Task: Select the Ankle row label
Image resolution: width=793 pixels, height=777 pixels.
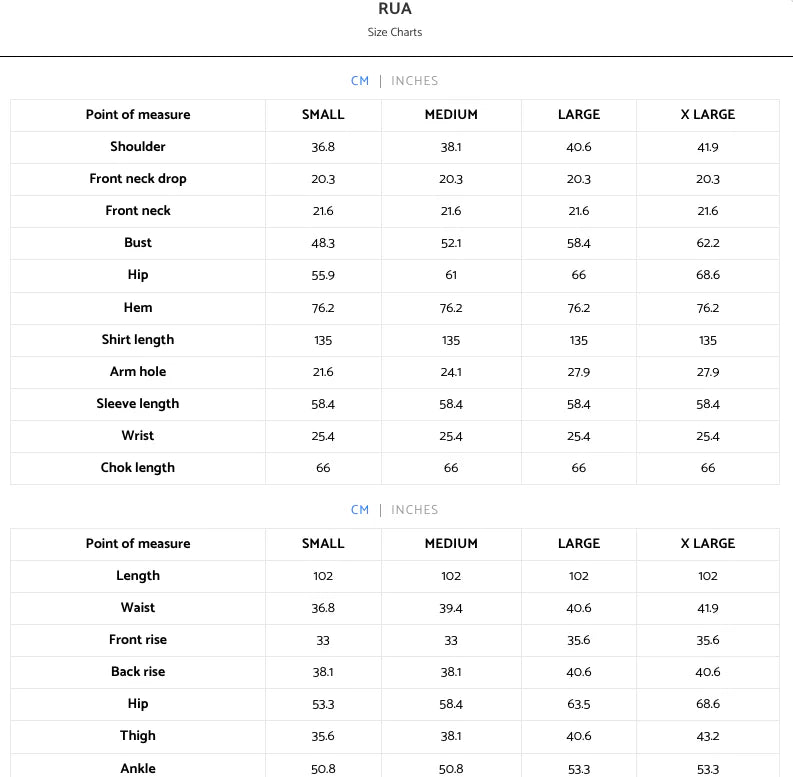Action: tap(138, 769)
